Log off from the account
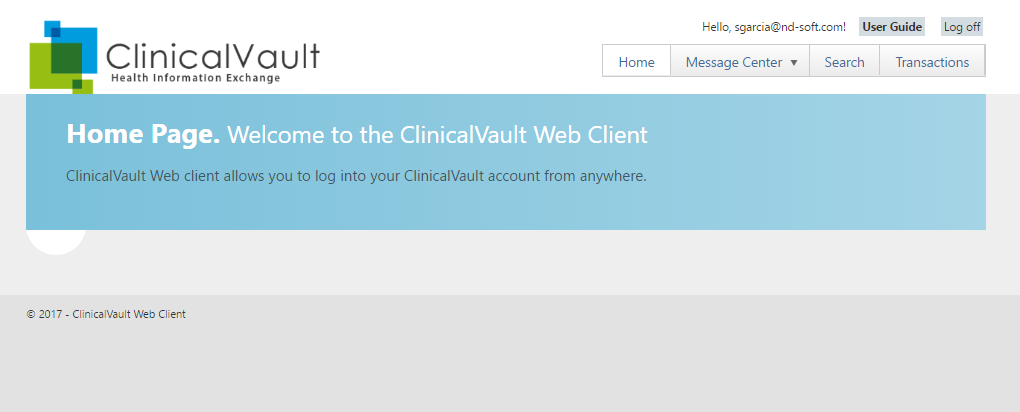This screenshot has height=412, width=1020. (x=962, y=27)
